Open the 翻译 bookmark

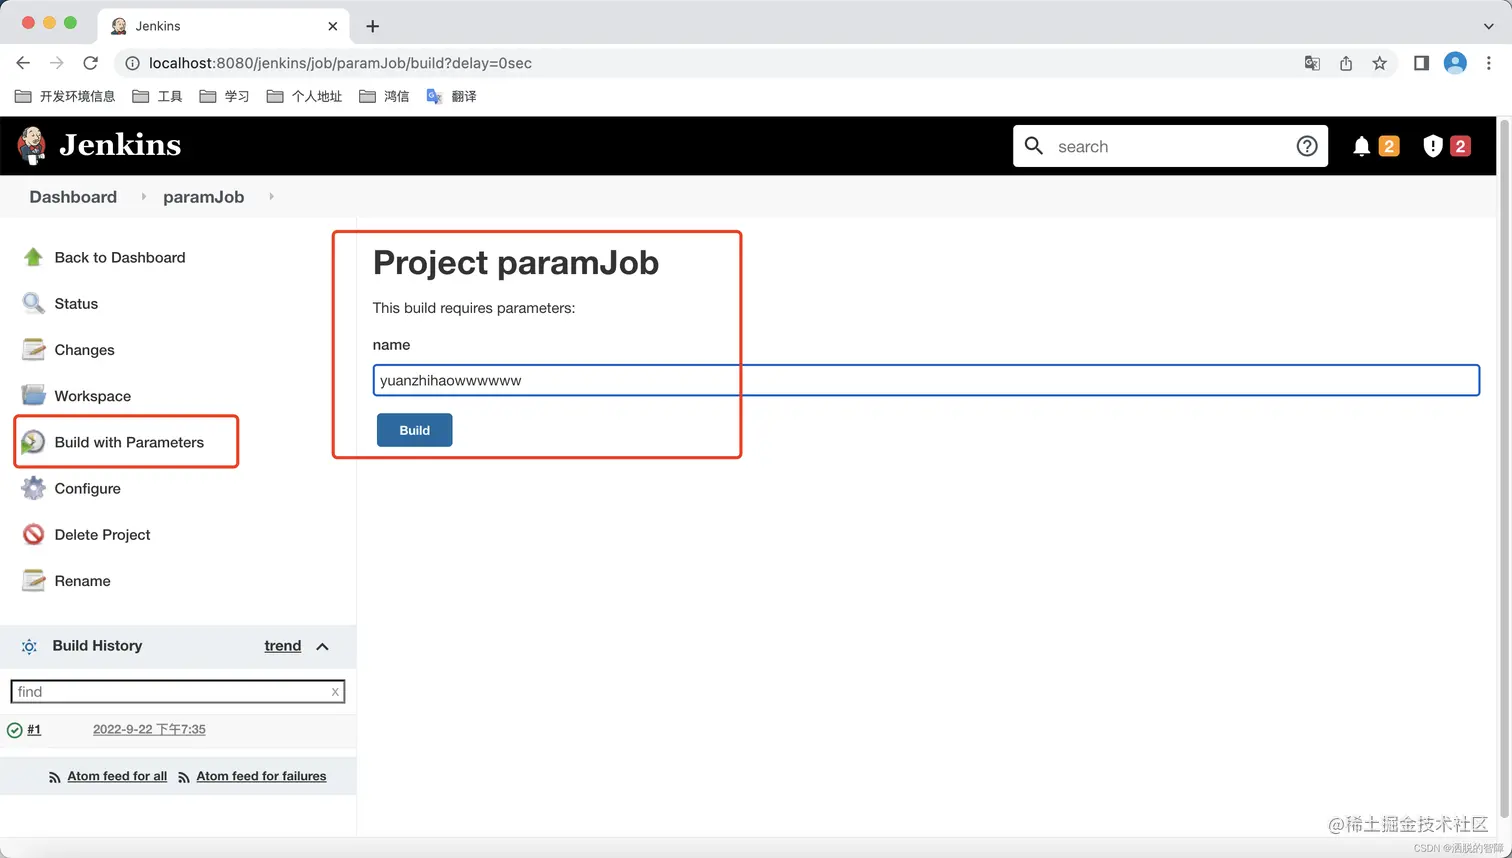[451, 96]
